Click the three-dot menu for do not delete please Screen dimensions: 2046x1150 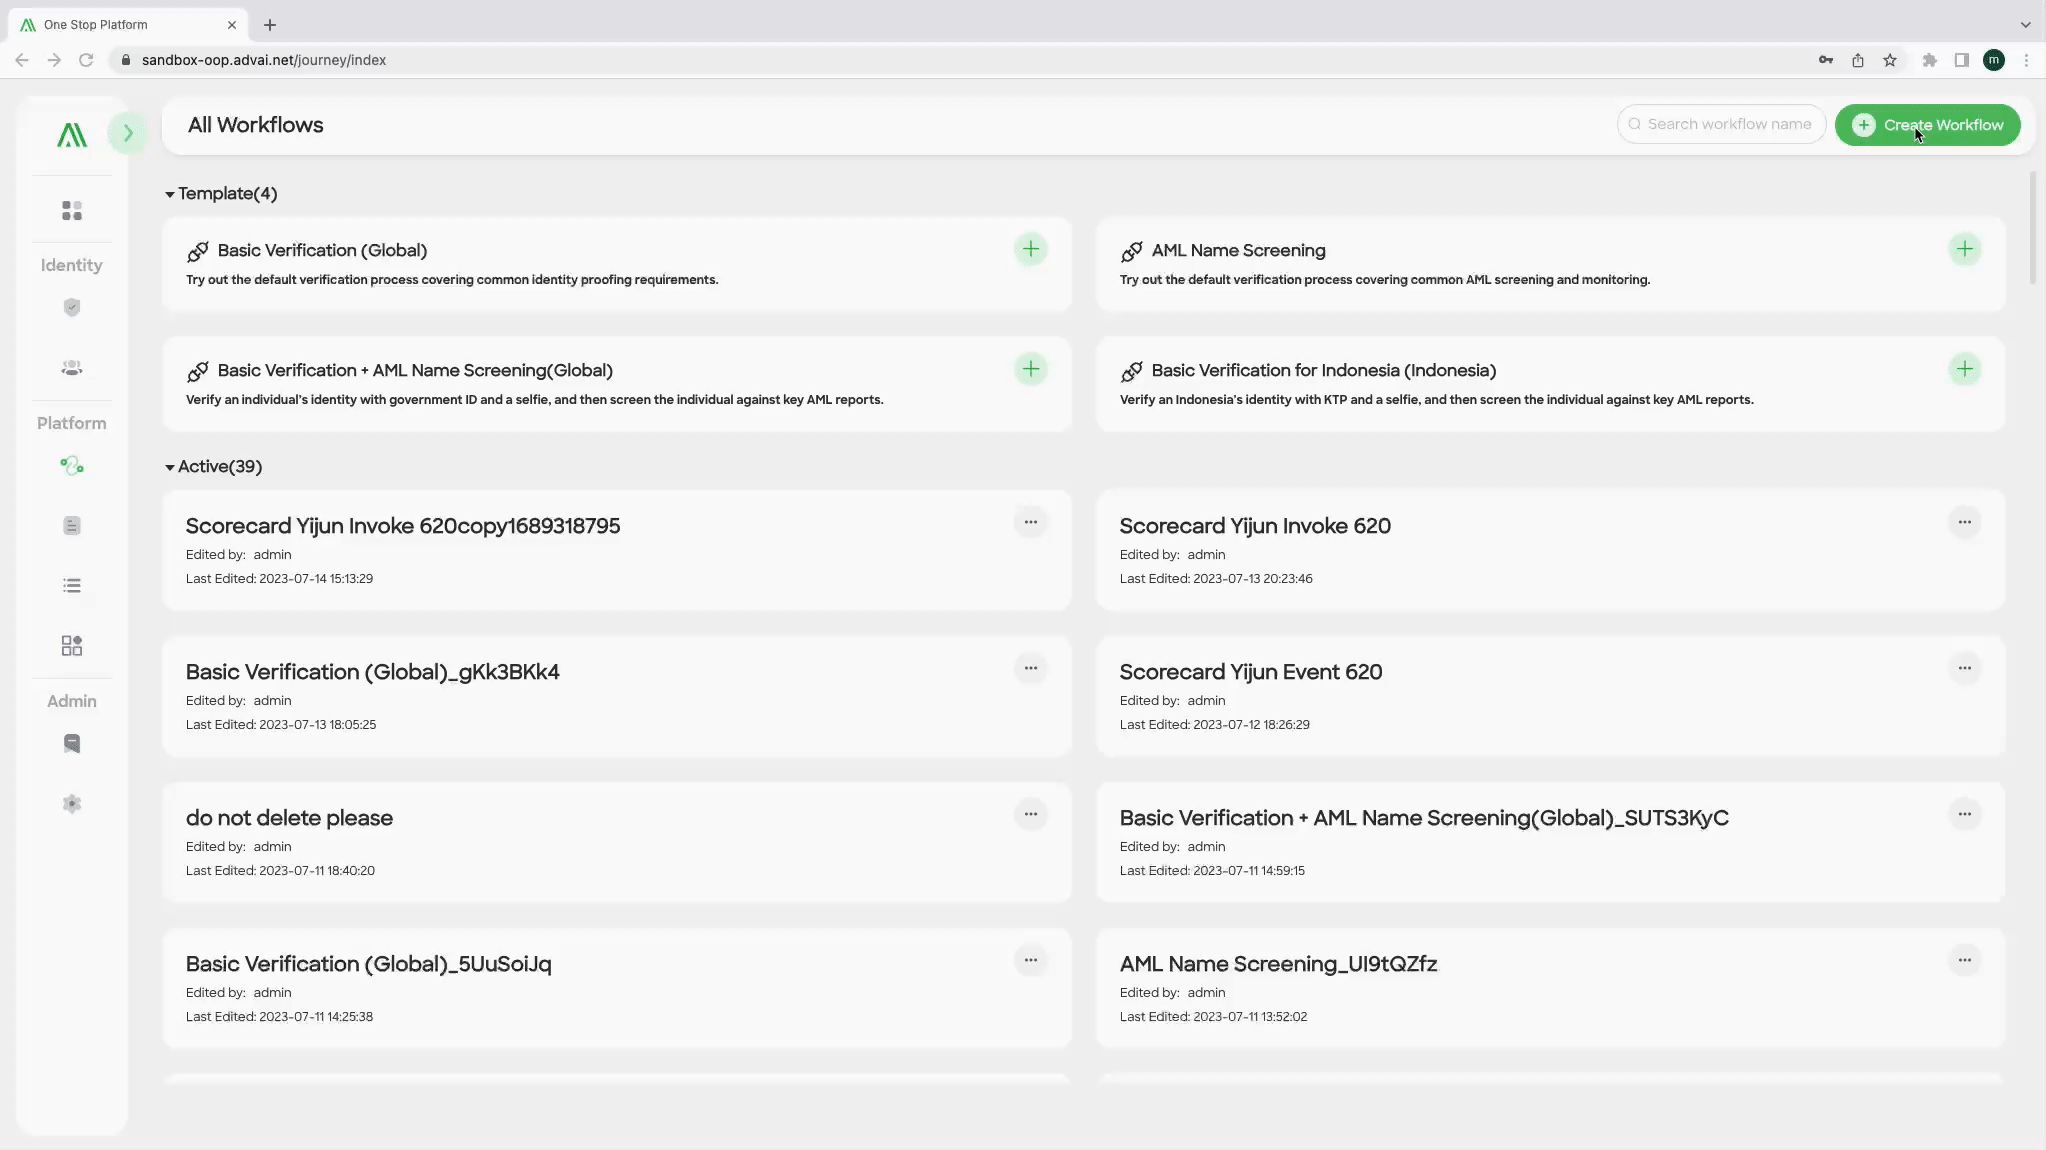pos(1030,814)
